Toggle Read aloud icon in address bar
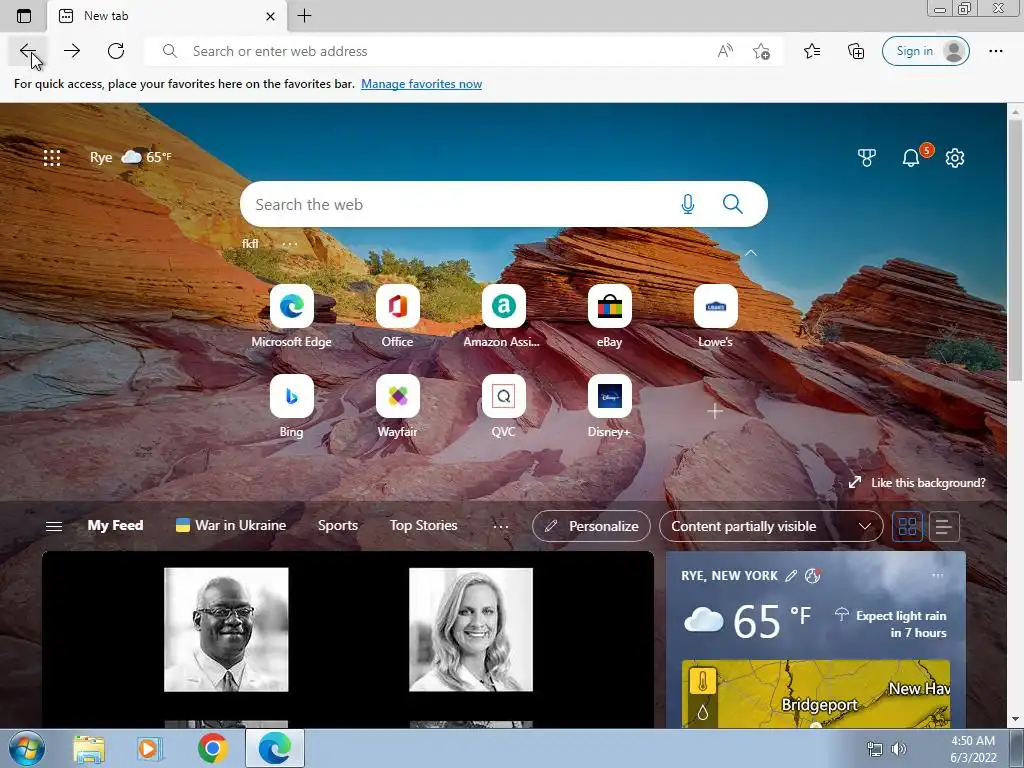This screenshot has height=768, width=1024. point(725,51)
